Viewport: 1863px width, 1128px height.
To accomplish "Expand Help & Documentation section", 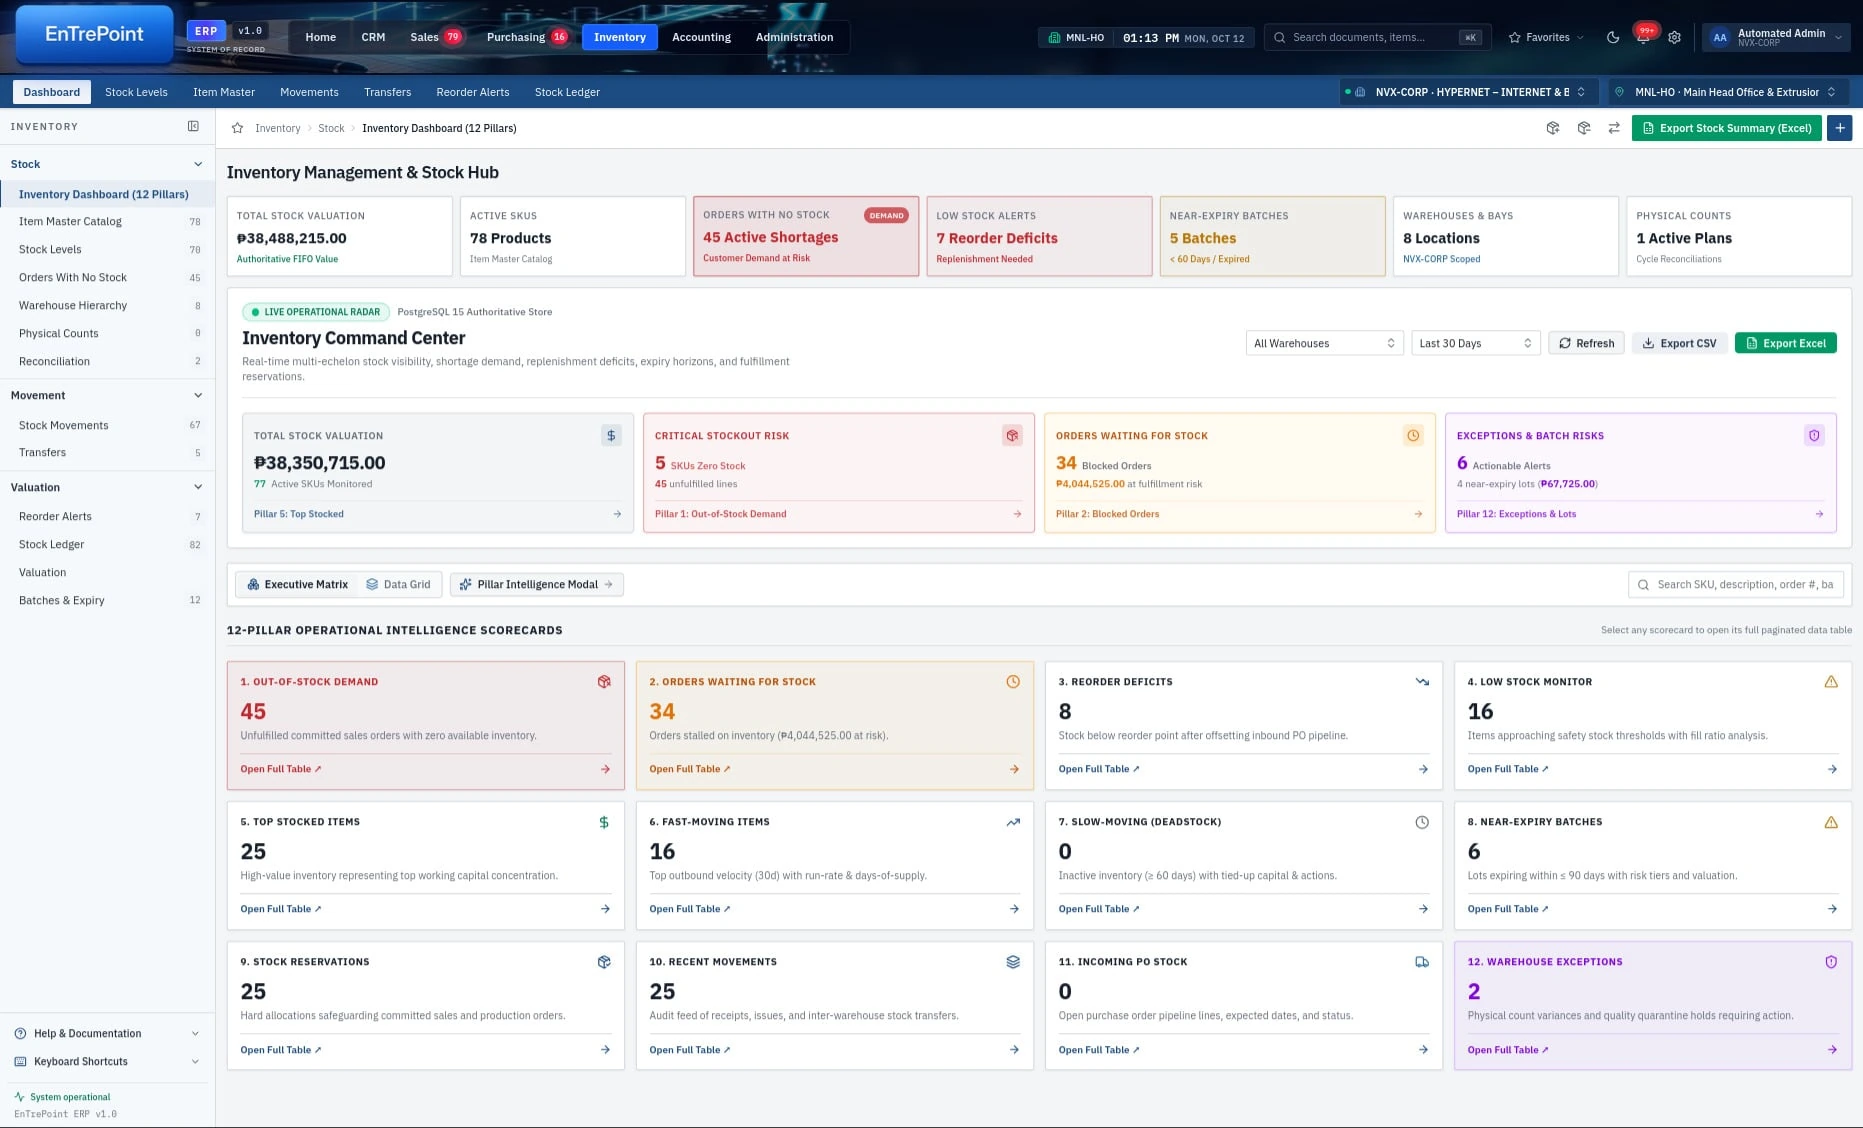I will click(x=107, y=1033).
